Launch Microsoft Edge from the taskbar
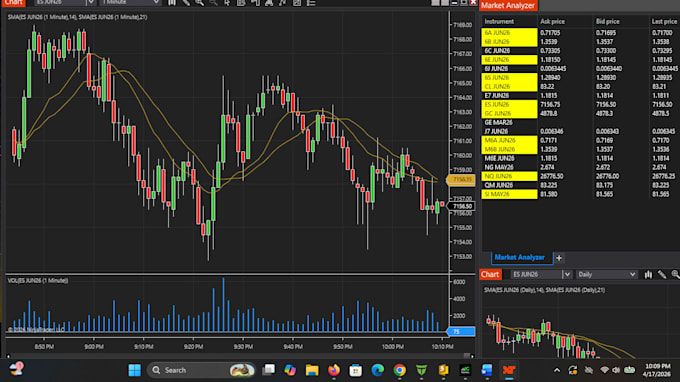The width and height of the screenshot is (680, 382). [x=377, y=370]
